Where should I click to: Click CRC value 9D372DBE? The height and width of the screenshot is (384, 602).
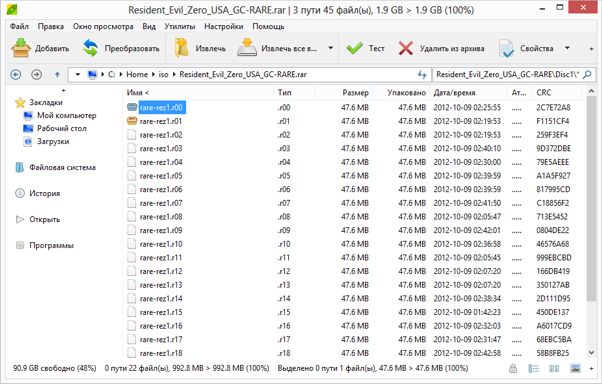[x=553, y=149]
